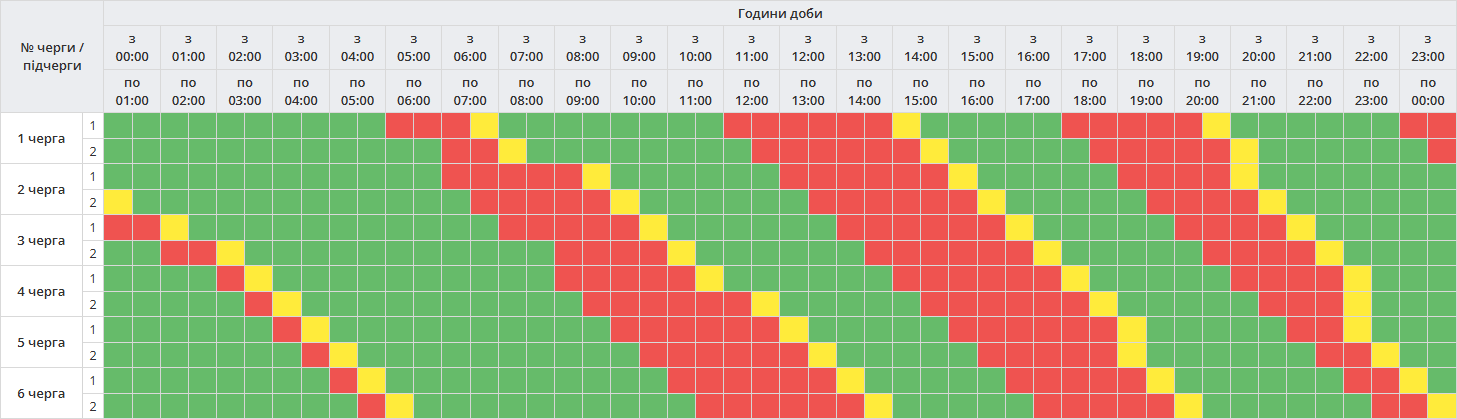This screenshot has height=419, width=1457.
Task: Click the 'з 18:00' column header
Action: (1146, 48)
